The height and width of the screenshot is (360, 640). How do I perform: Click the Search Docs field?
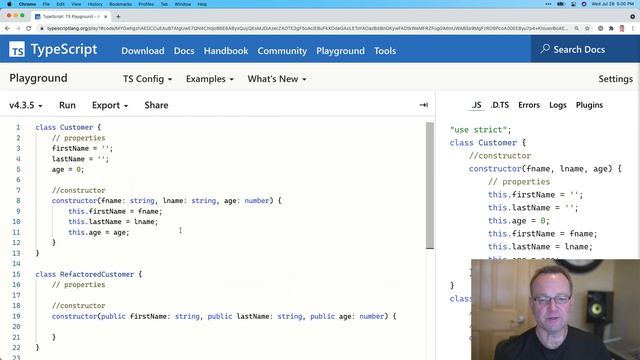(x=585, y=49)
